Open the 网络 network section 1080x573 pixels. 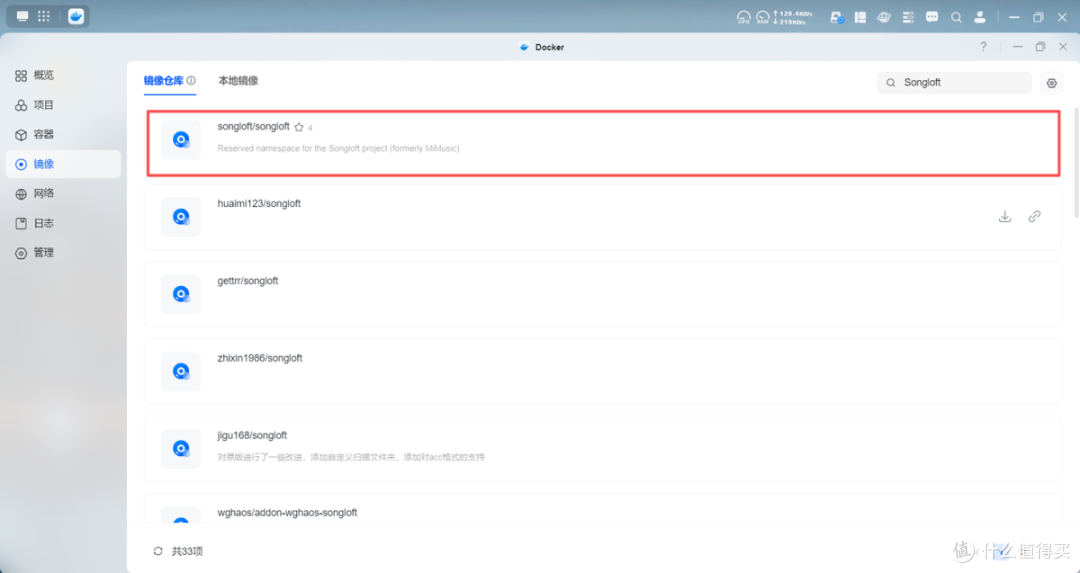(34, 194)
